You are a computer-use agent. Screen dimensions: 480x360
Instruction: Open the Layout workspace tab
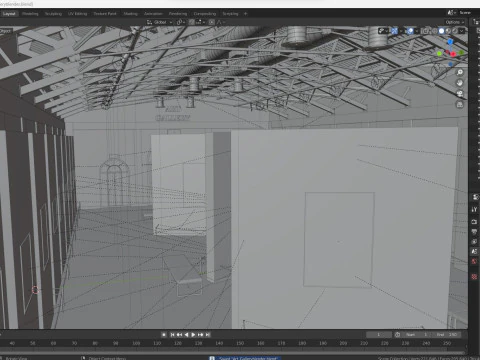click(9, 14)
